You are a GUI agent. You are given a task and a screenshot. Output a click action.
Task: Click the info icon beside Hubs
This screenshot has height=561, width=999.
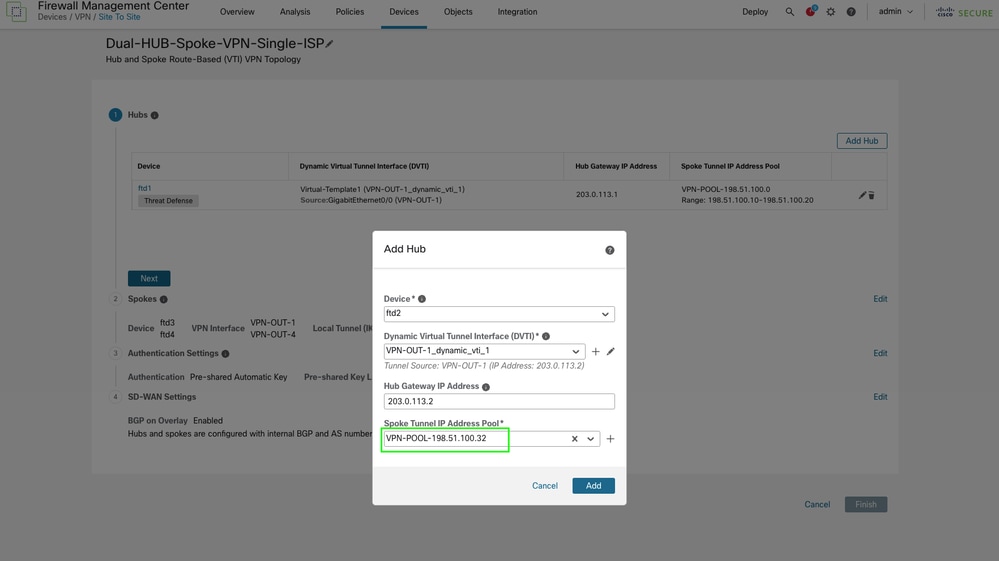(154, 115)
